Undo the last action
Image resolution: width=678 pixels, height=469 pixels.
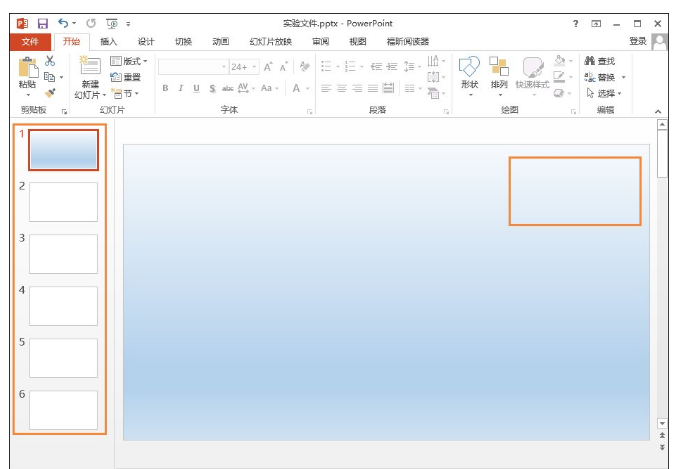point(64,22)
